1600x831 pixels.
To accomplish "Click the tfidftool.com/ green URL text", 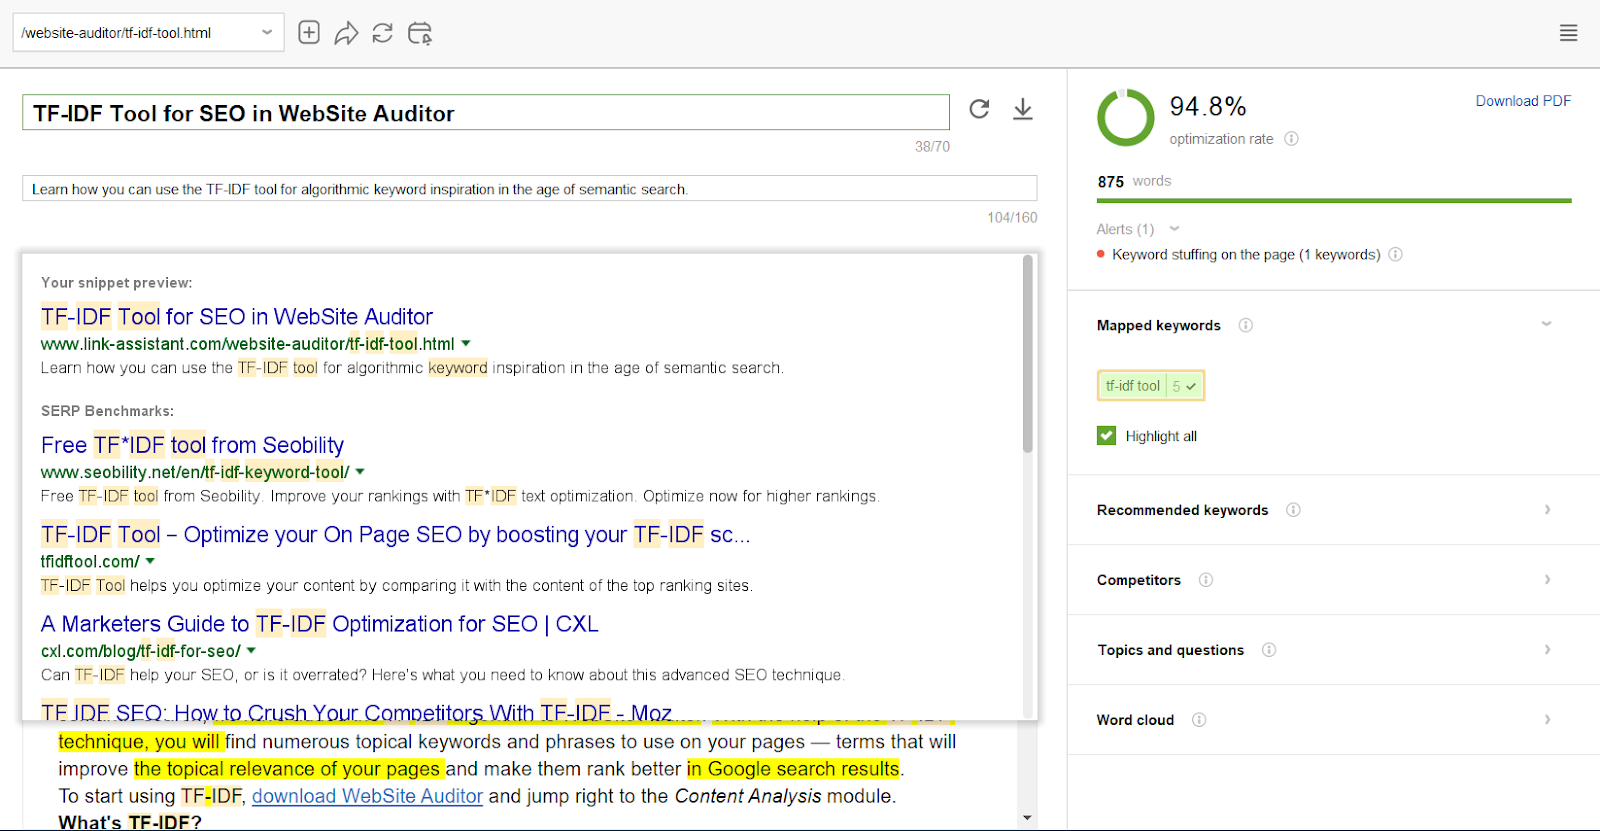I will pyautogui.click(x=90, y=562).
